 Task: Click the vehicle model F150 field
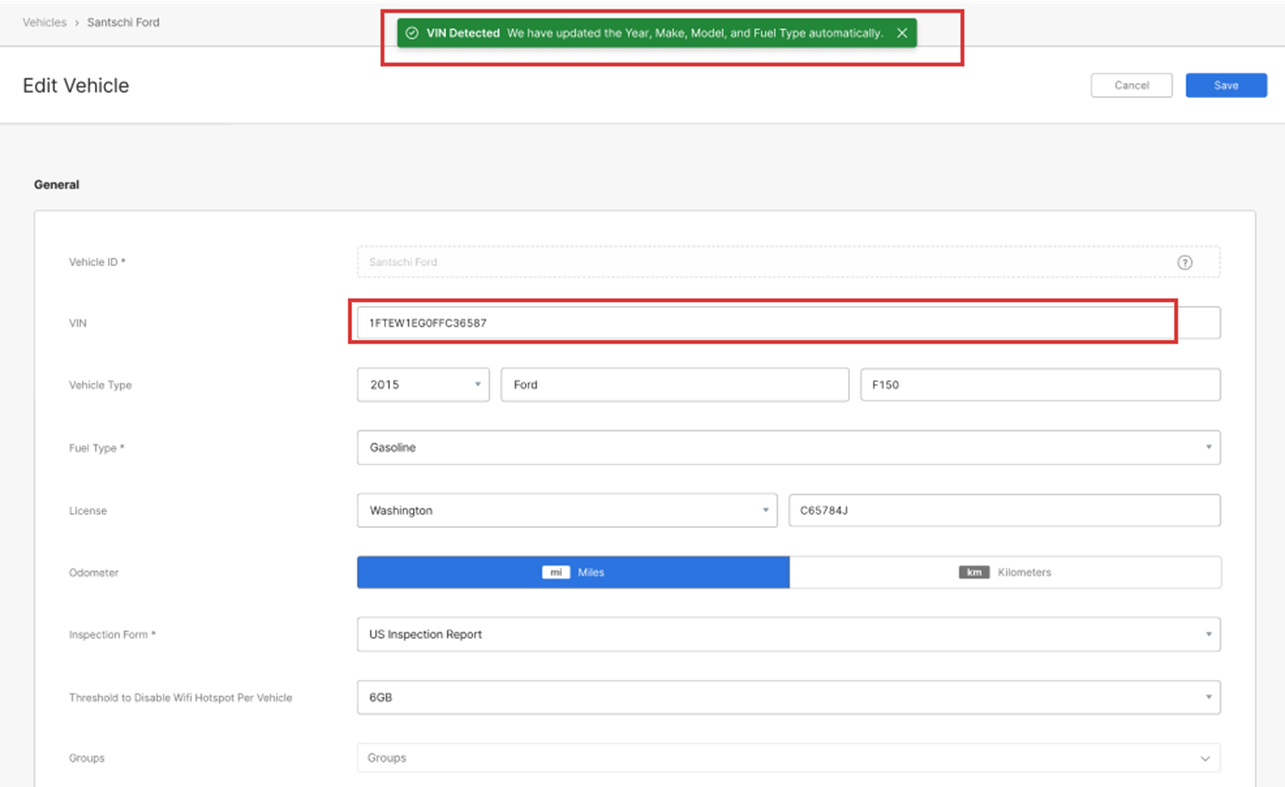[x=1039, y=385]
